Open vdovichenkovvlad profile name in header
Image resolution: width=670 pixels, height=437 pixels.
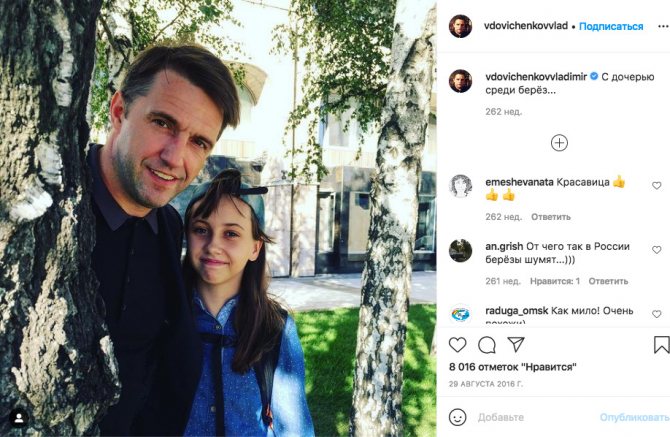coord(526,26)
